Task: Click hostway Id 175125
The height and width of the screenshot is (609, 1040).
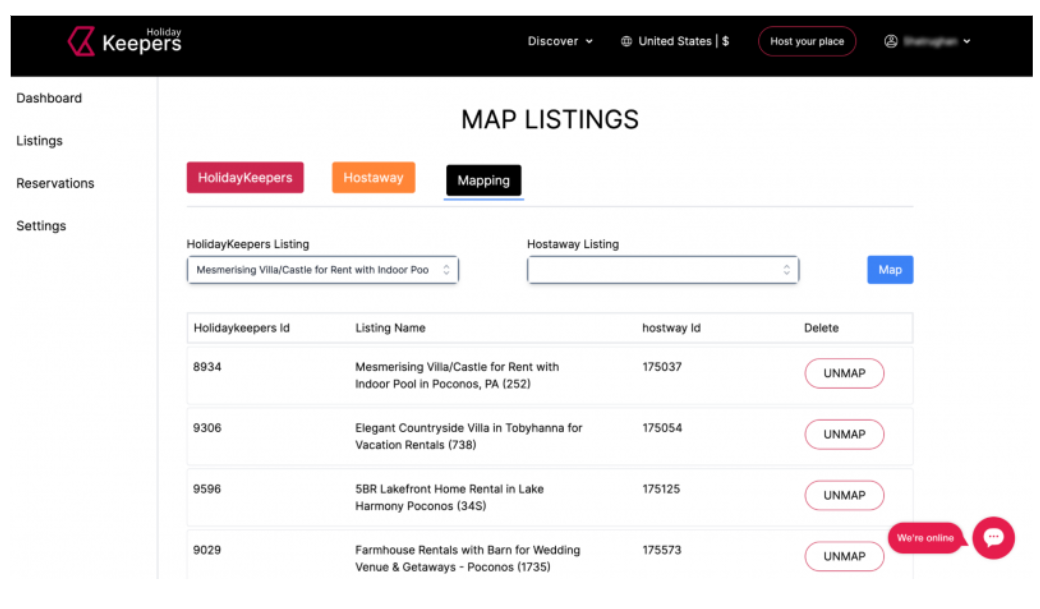Action: 661,489
